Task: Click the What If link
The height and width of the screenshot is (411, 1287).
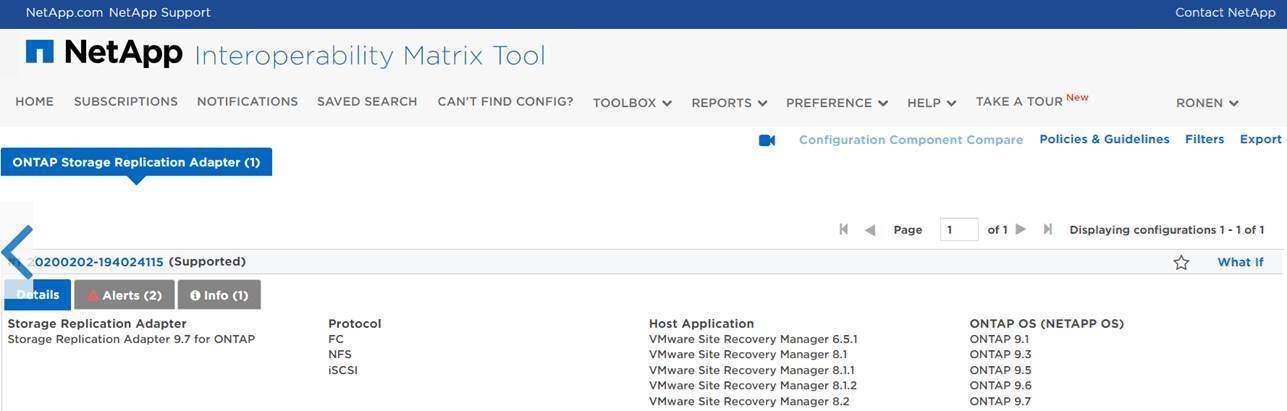Action: (1240, 262)
